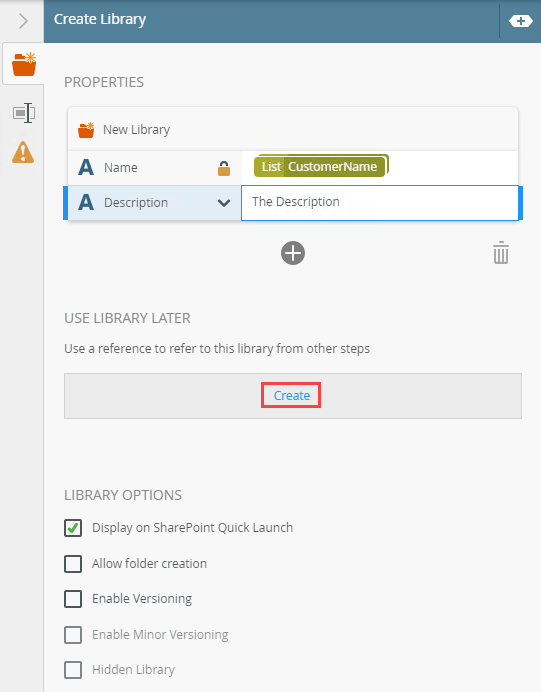Check the Enable Versioning option
The image size is (541, 692).
pos(73,599)
